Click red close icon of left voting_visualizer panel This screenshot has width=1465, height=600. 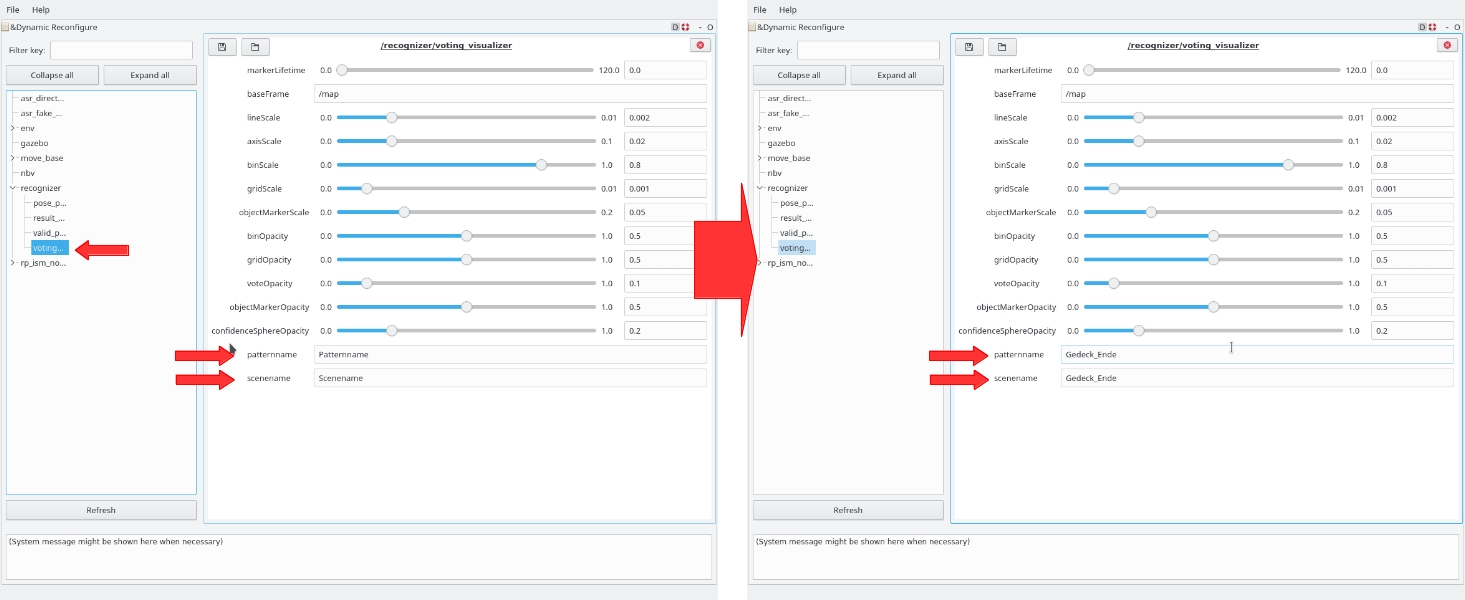click(700, 45)
